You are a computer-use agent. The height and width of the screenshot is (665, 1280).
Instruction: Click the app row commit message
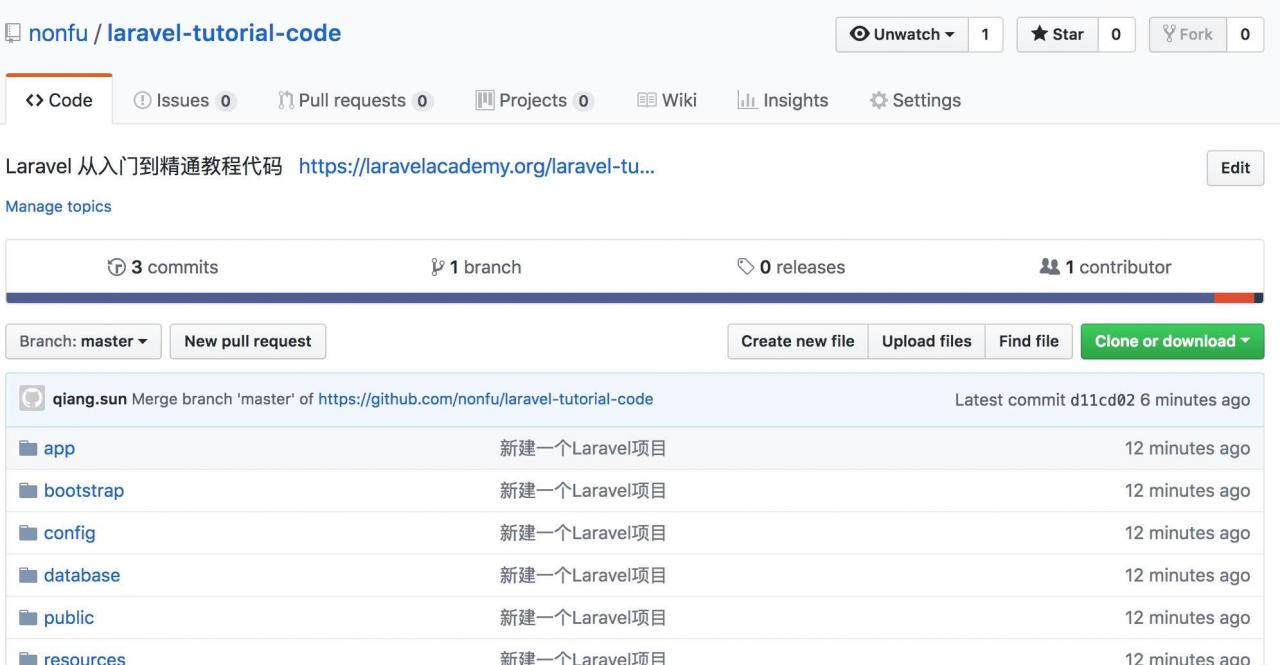pyautogui.click(x=583, y=448)
